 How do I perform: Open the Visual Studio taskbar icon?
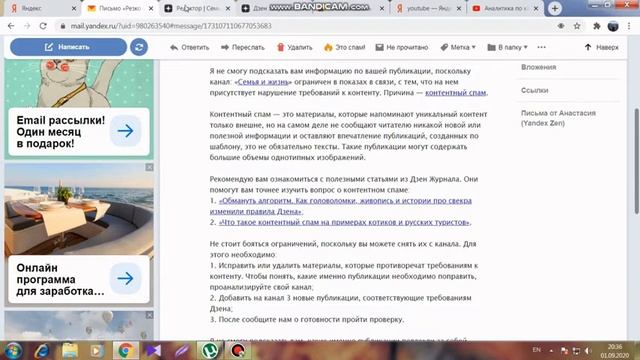tap(153, 350)
